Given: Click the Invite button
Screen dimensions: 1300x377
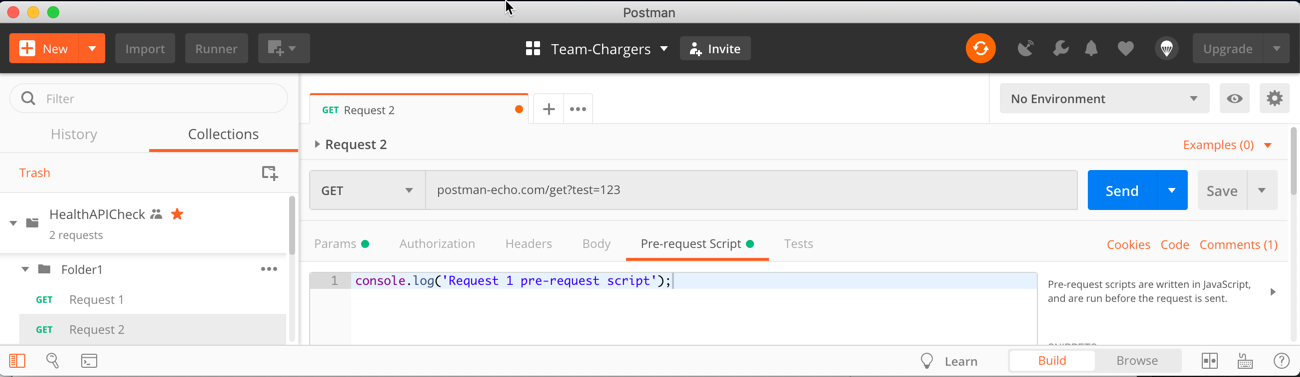Looking at the screenshot, I should [x=715, y=48].
